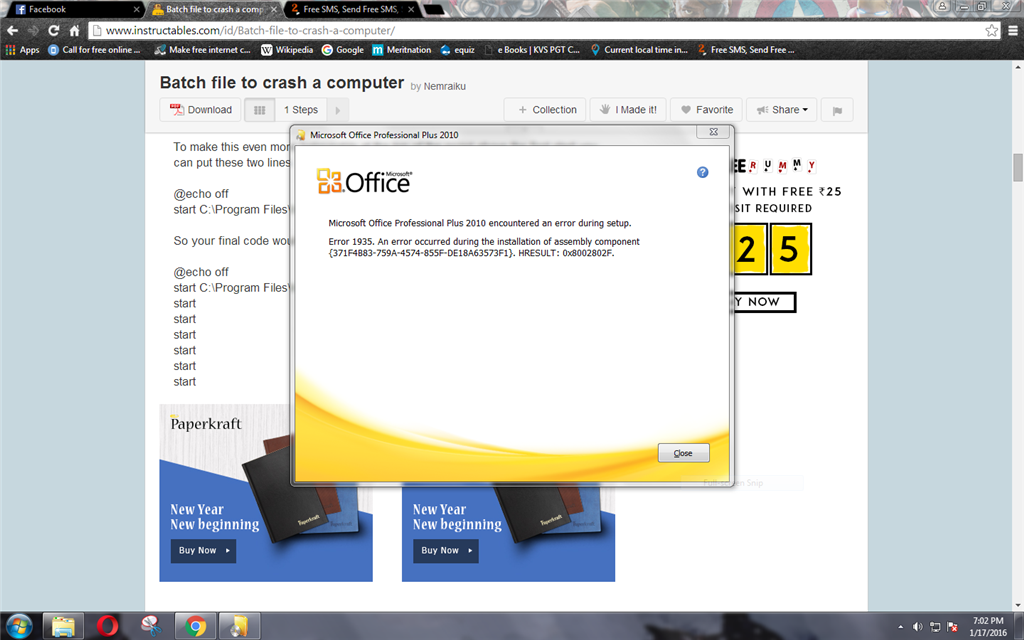Screen dimensions: 1024x640
Task: Download the instructable as PDF
Action: pyautogui.click(x=200, y=110)
